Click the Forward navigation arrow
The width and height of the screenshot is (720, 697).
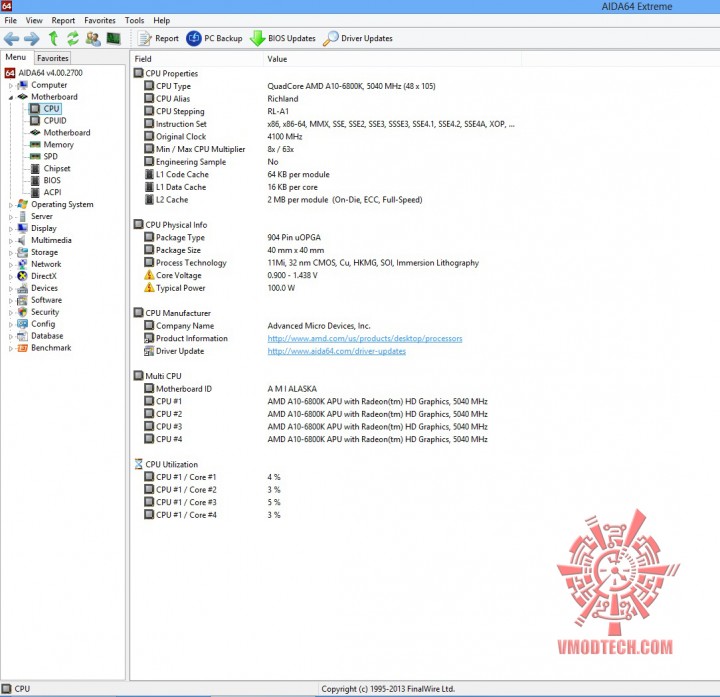click(x=32, y=39)
